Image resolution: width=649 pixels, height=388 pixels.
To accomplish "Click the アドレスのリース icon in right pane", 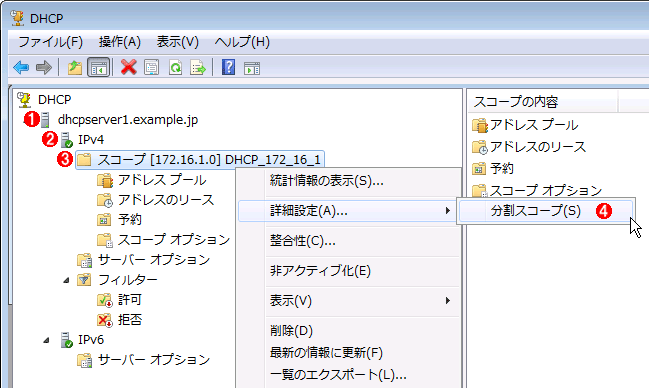I will (480, 147).
